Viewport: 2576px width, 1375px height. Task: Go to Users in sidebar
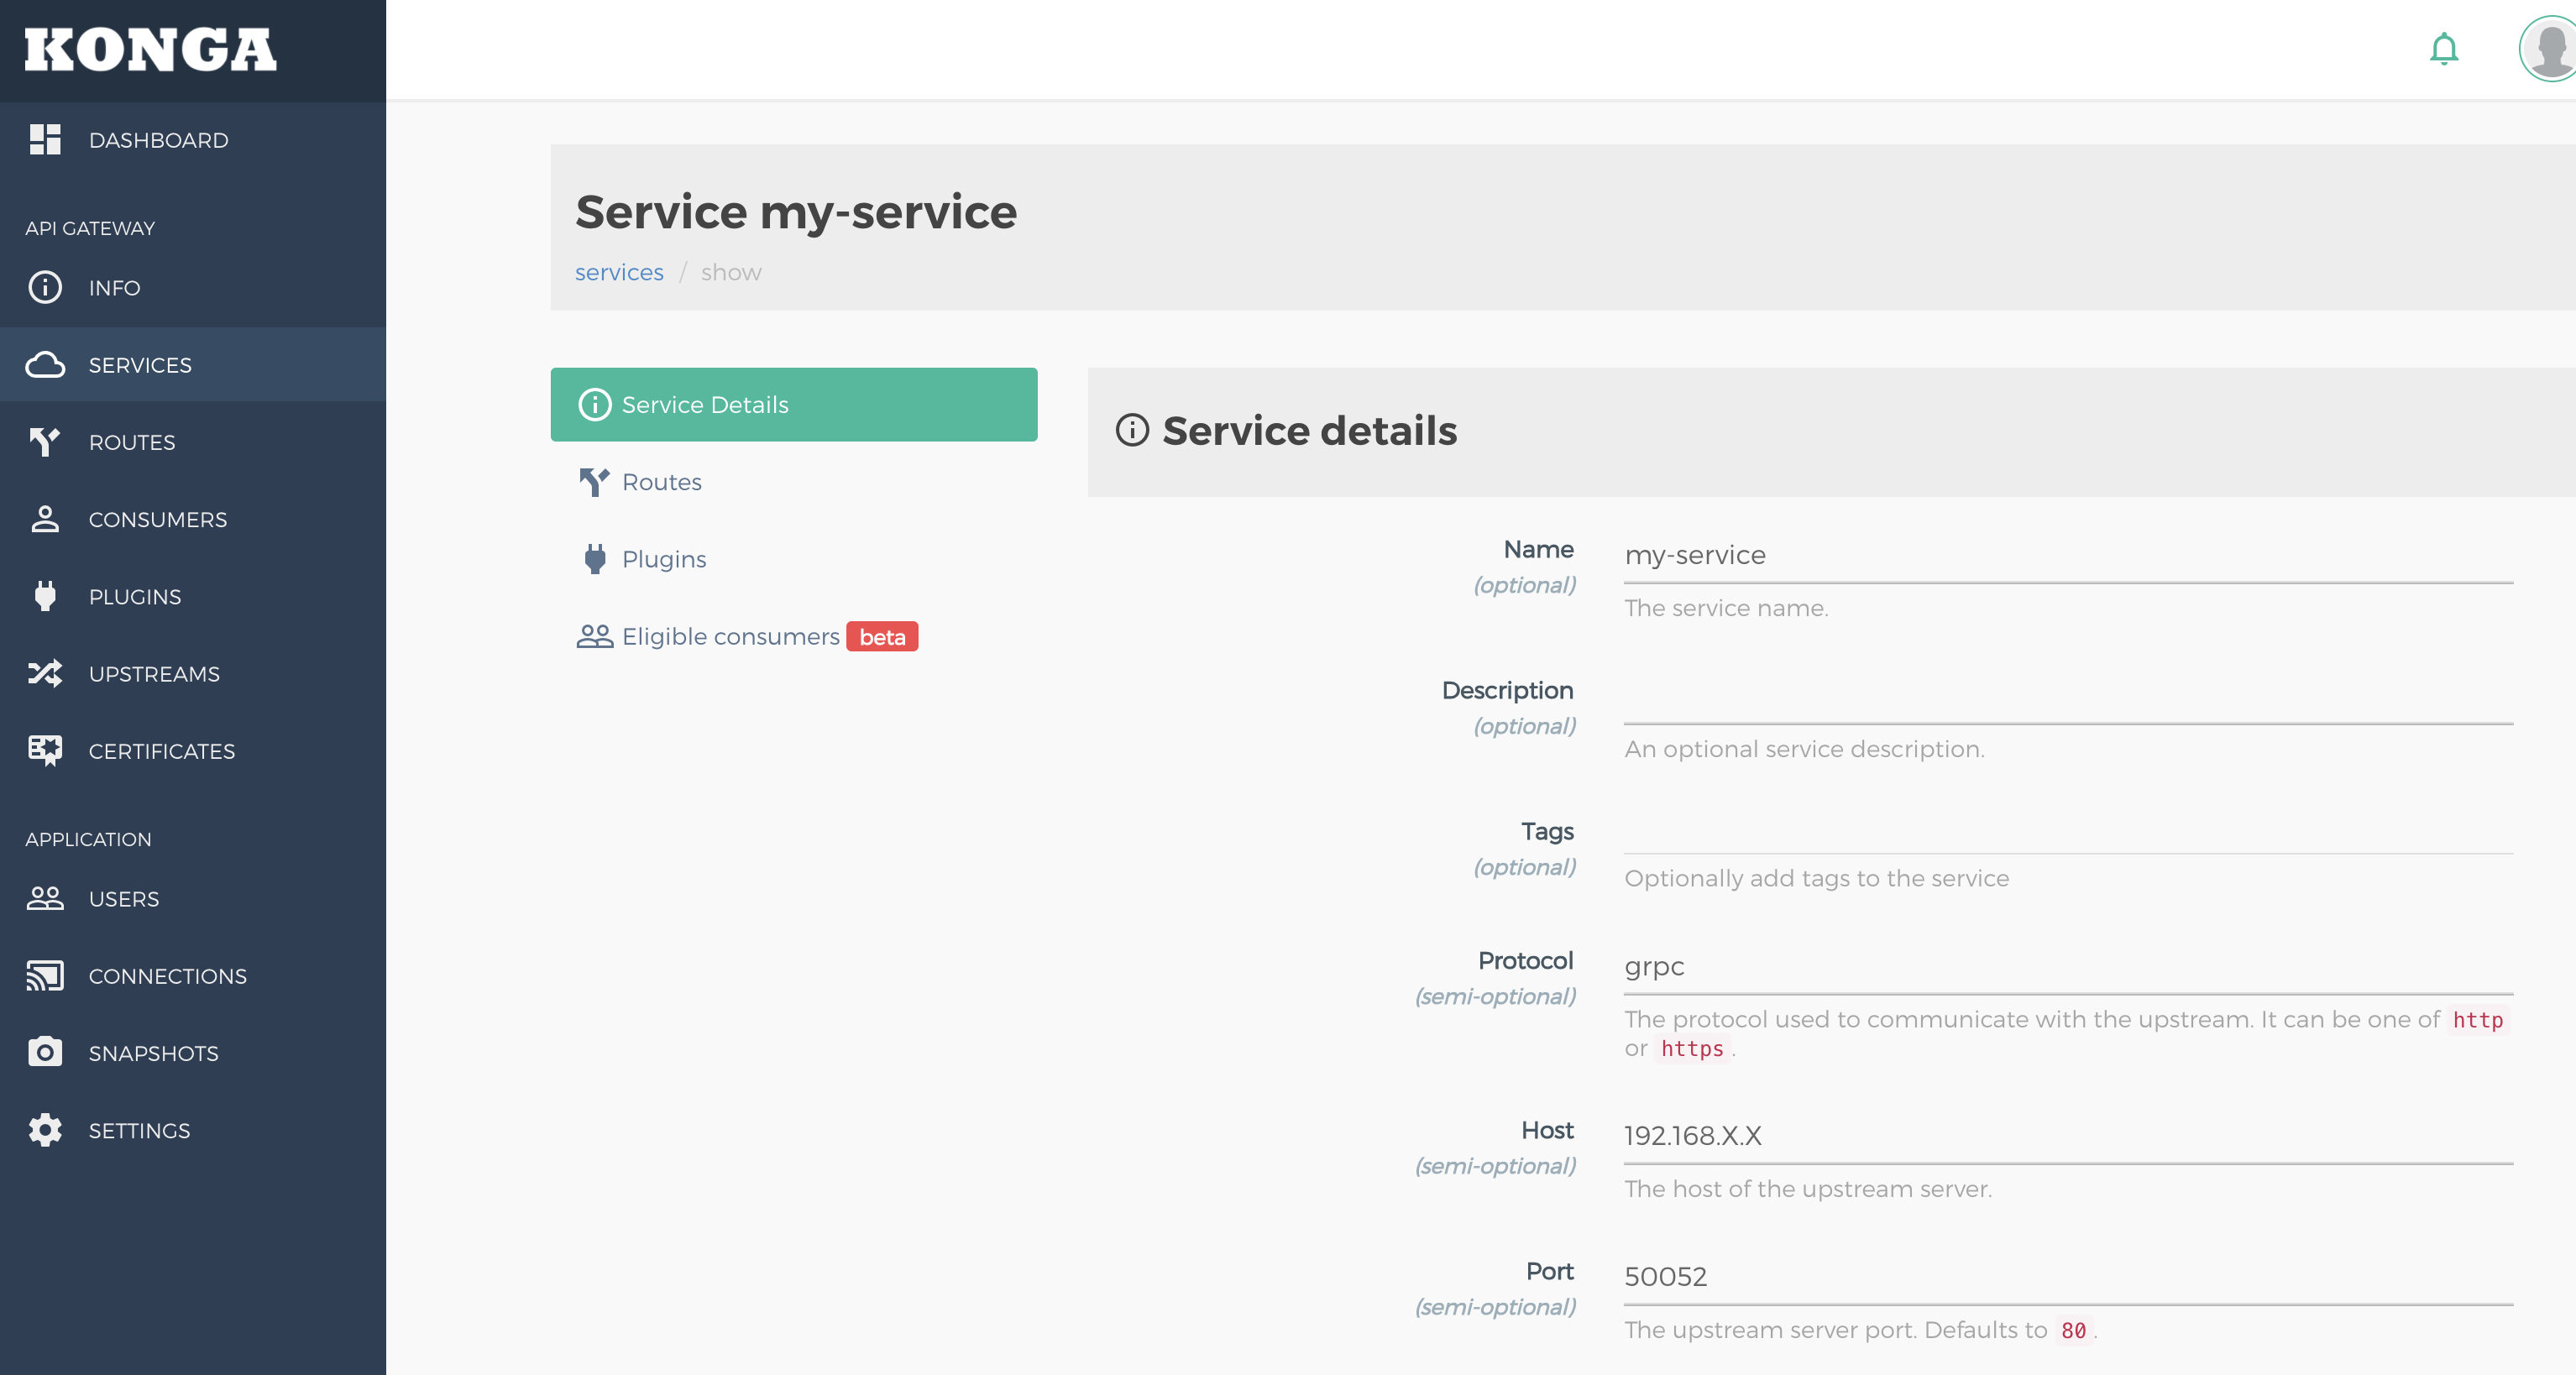coord(124,899)
